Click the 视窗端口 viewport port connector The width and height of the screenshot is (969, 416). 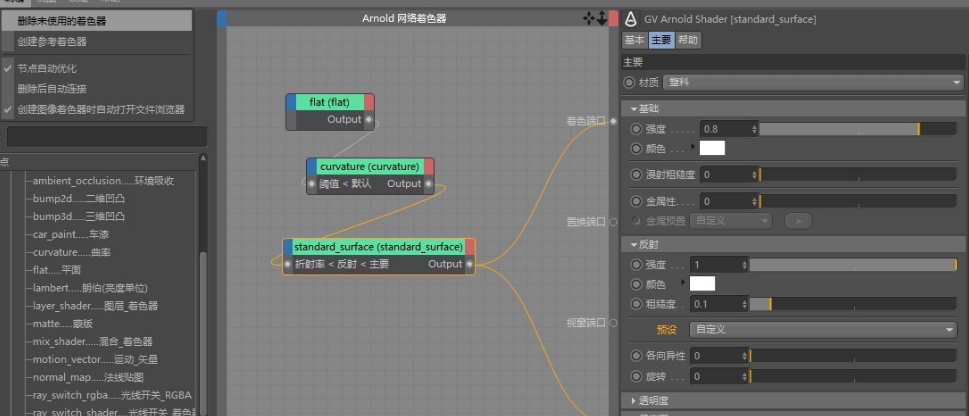(613, 323)
